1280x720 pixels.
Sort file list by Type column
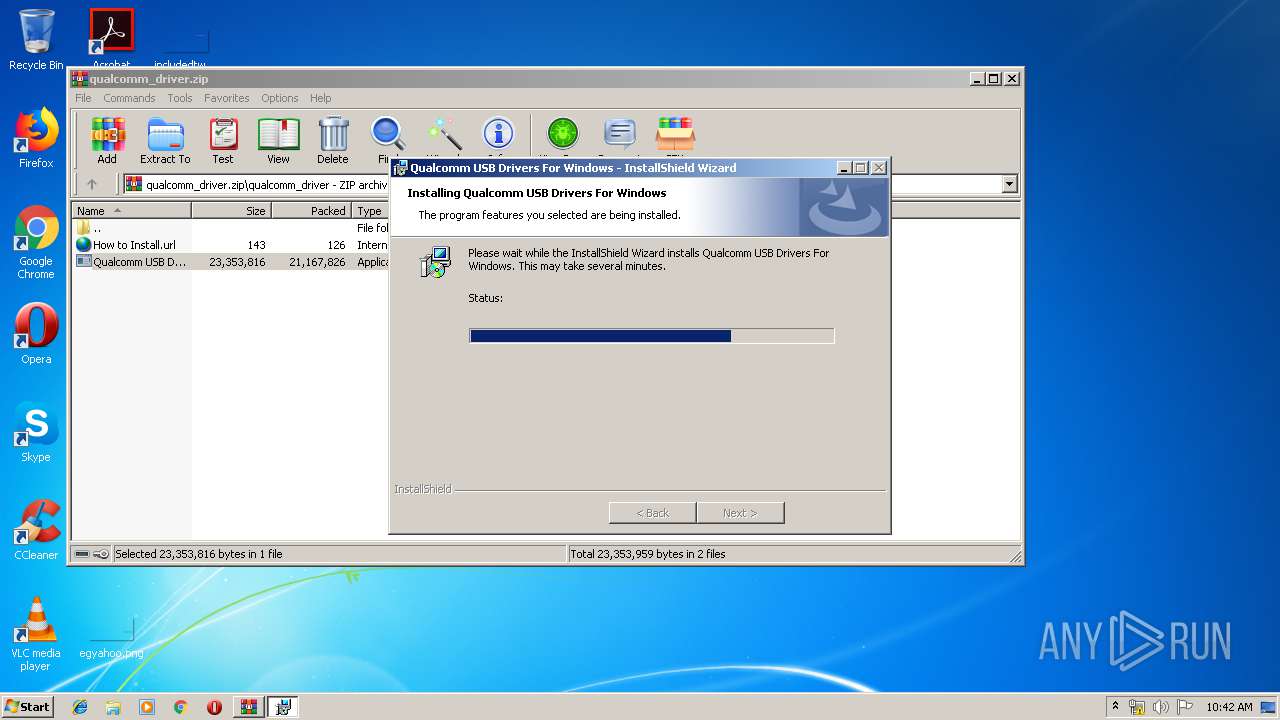pyautogui.click(x=371, y=211)
